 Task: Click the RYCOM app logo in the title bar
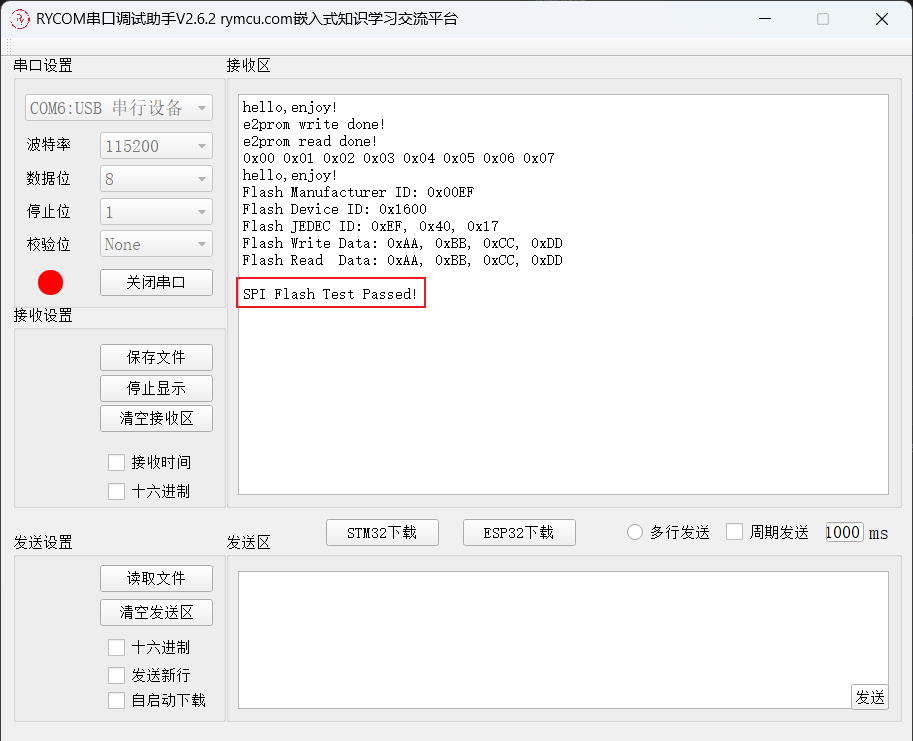tap(19, 19)
